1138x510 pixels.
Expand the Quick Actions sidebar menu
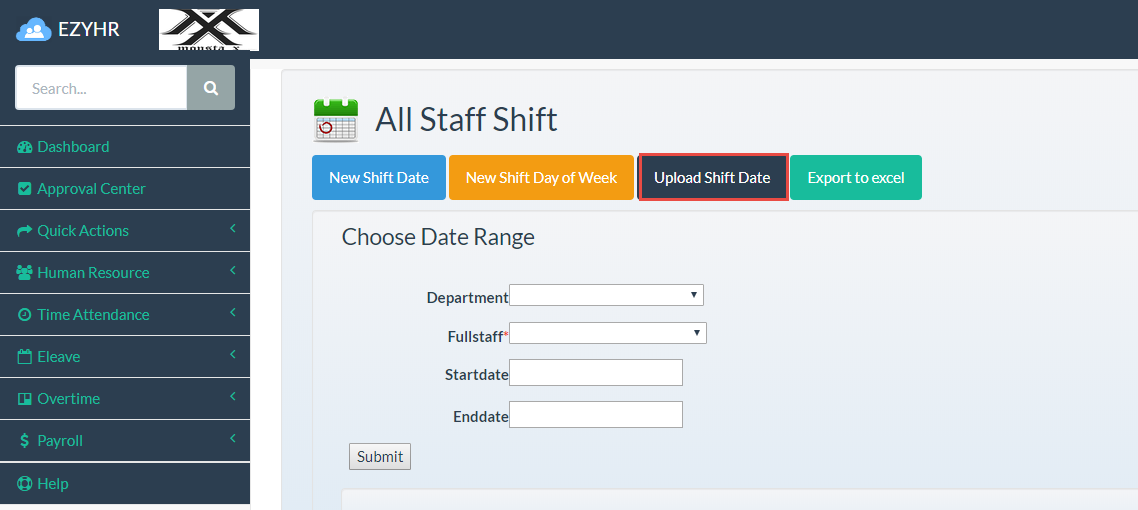pos(83,231)
